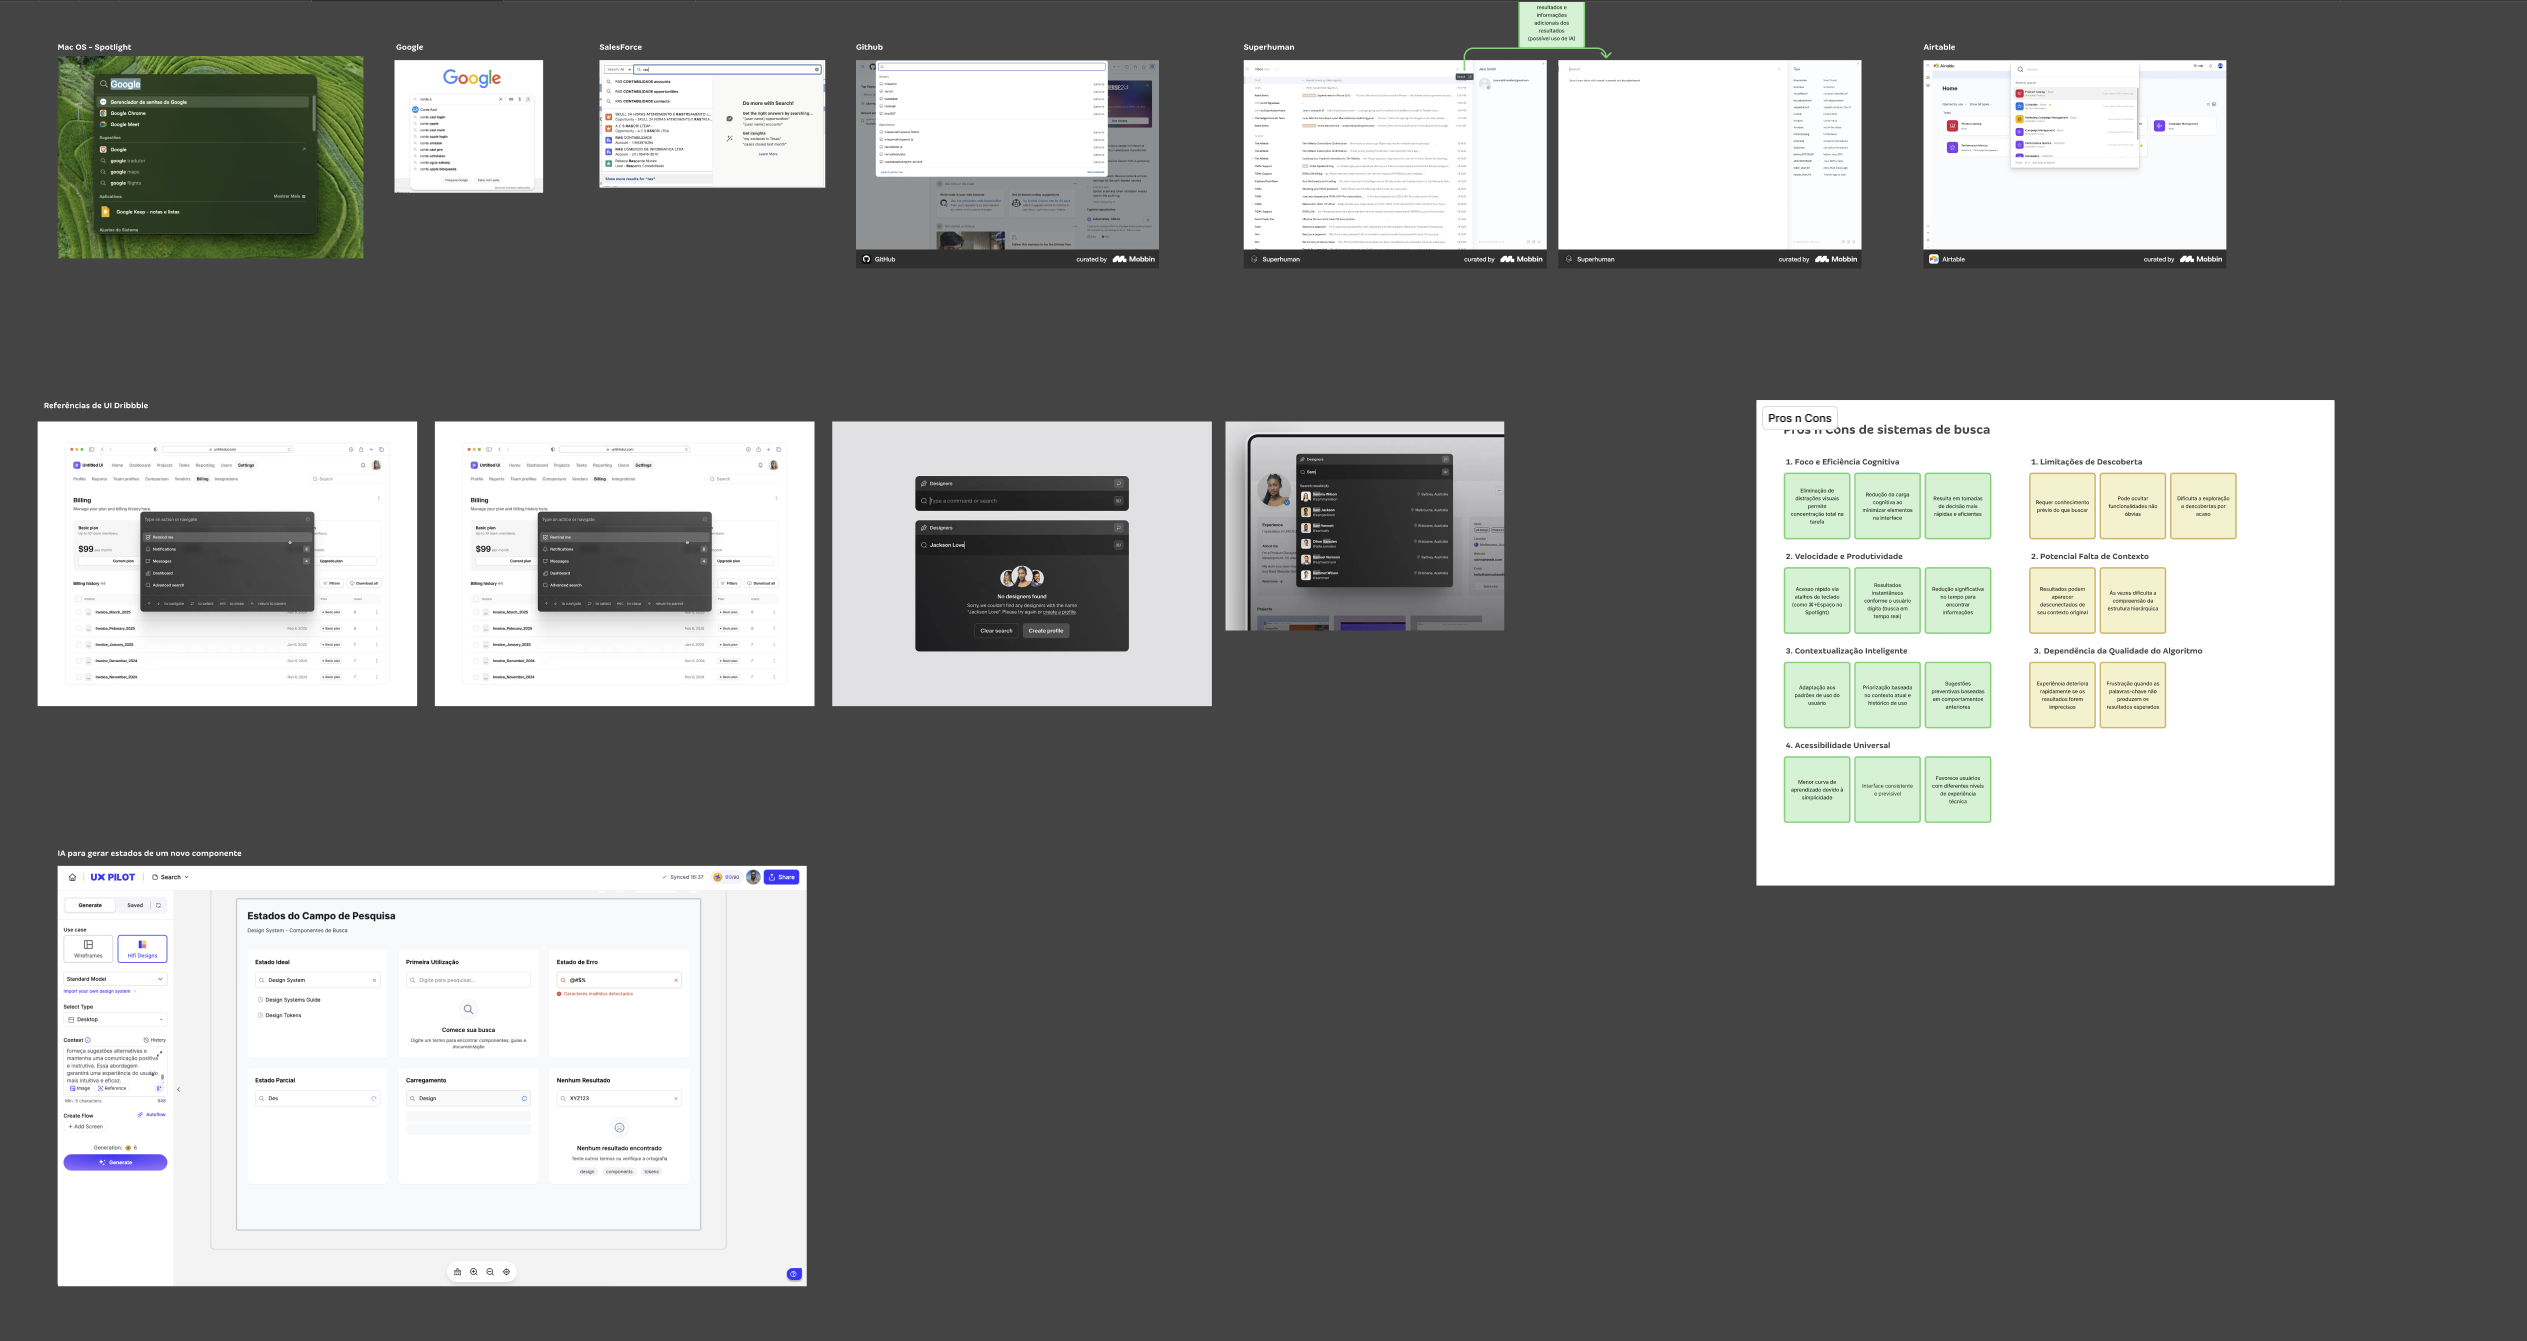The width and height of the screenshot is (2527, 1341).
Task: Click the zoom out magnifier icon
Action: (490, 1272)
